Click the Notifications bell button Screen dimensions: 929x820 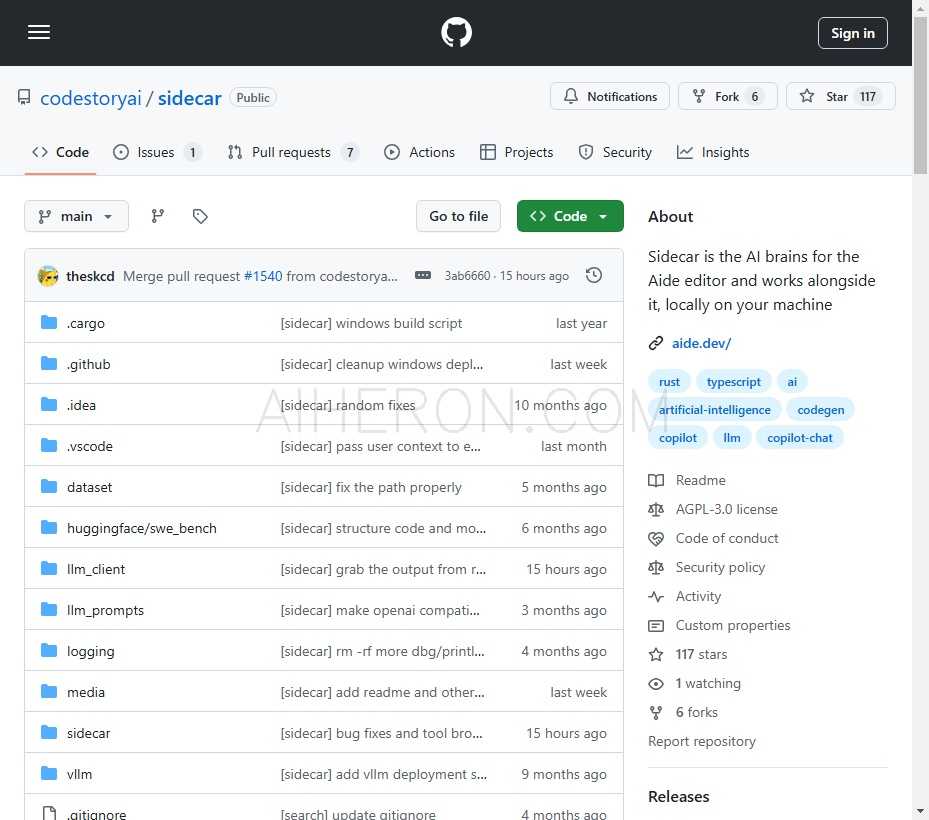pyautogui.click(x=610, y=97)
